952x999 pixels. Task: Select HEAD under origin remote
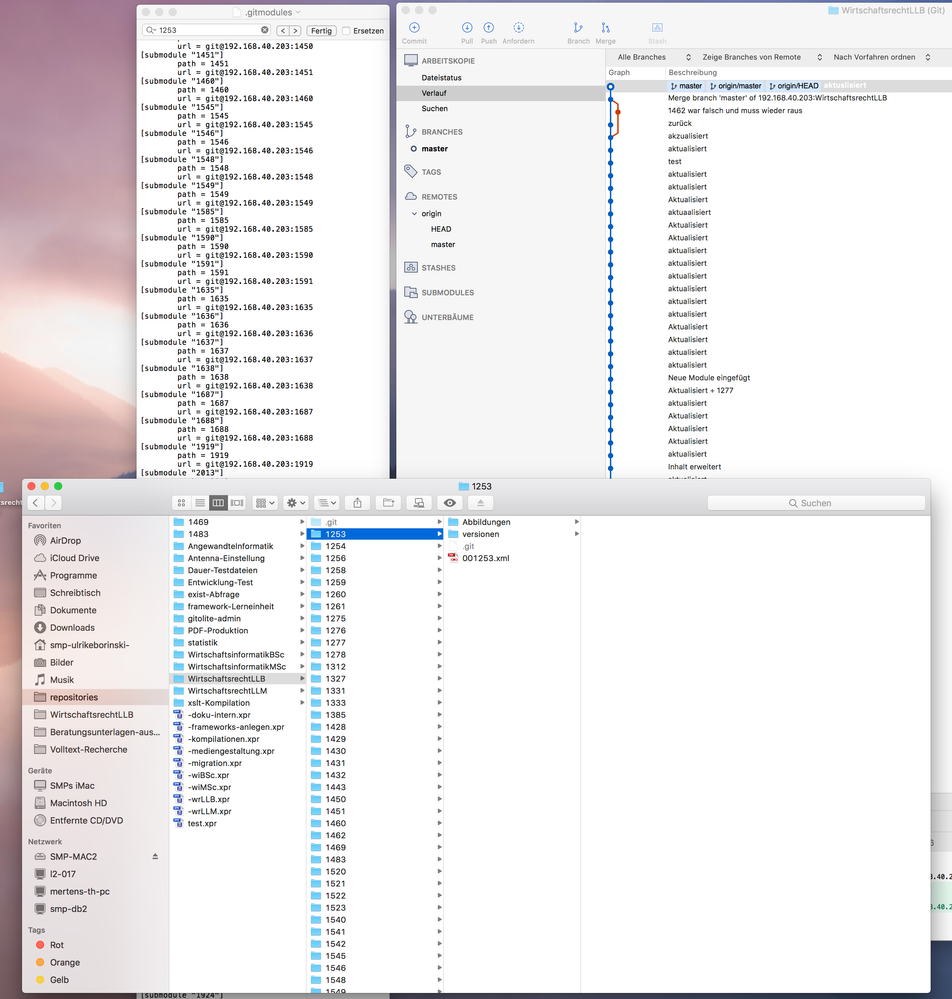coord(441,229)
